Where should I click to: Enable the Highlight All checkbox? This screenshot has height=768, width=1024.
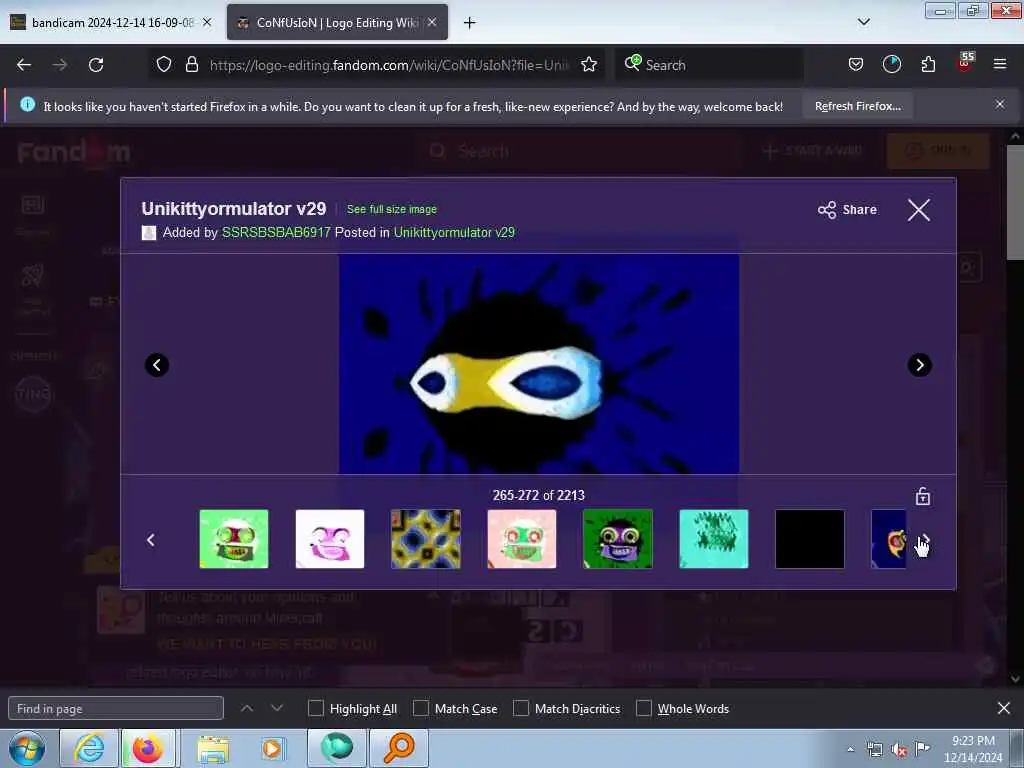[315, 708]
